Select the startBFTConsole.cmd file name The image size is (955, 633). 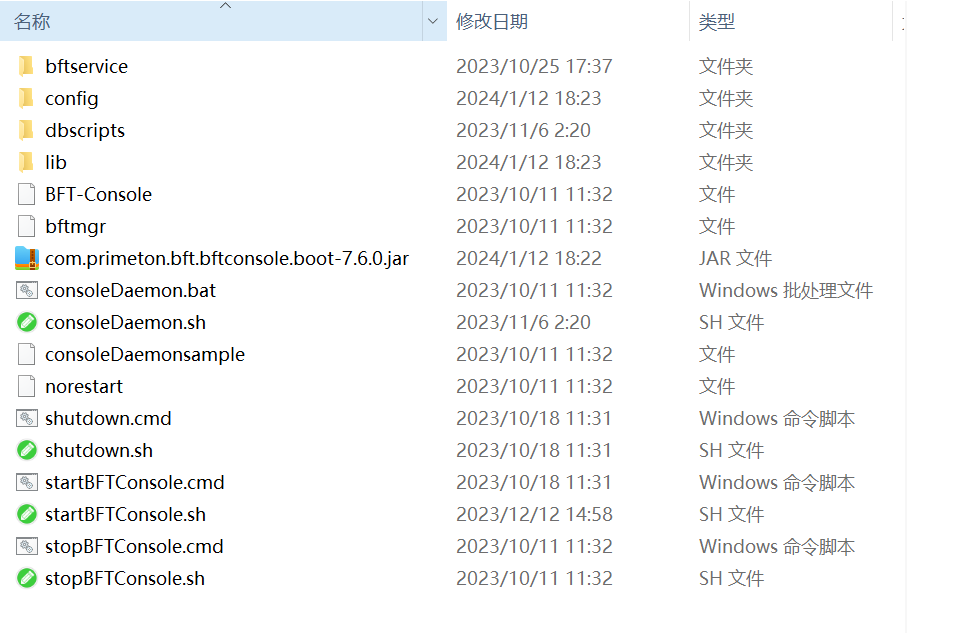pyautogui.click(x=135, y=482)
